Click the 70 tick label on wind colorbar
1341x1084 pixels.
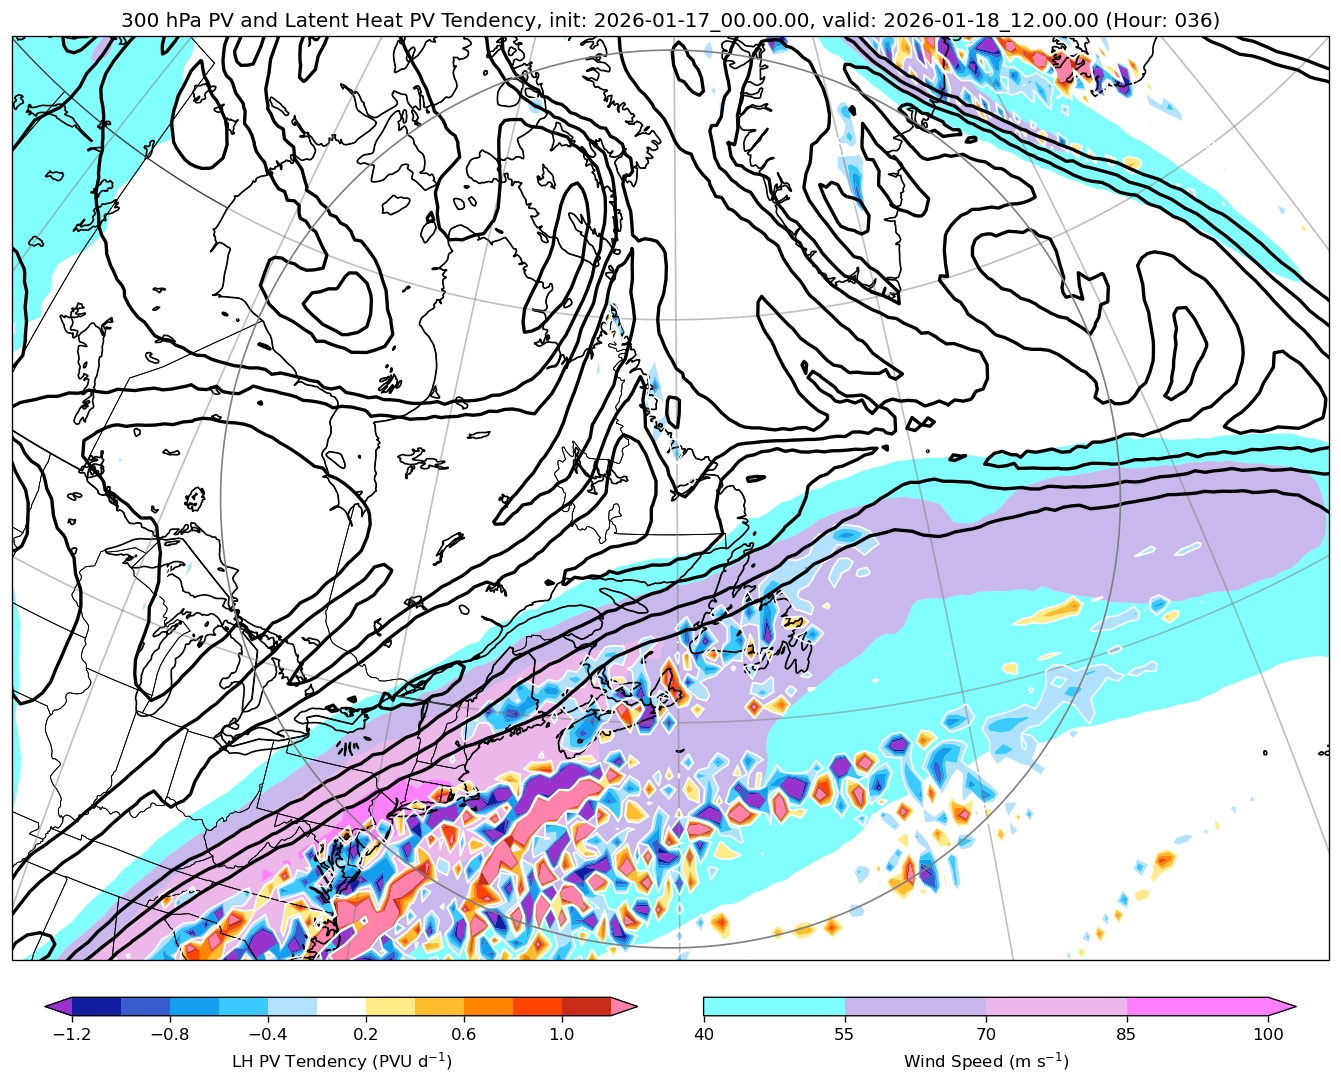pos(986,1034)
